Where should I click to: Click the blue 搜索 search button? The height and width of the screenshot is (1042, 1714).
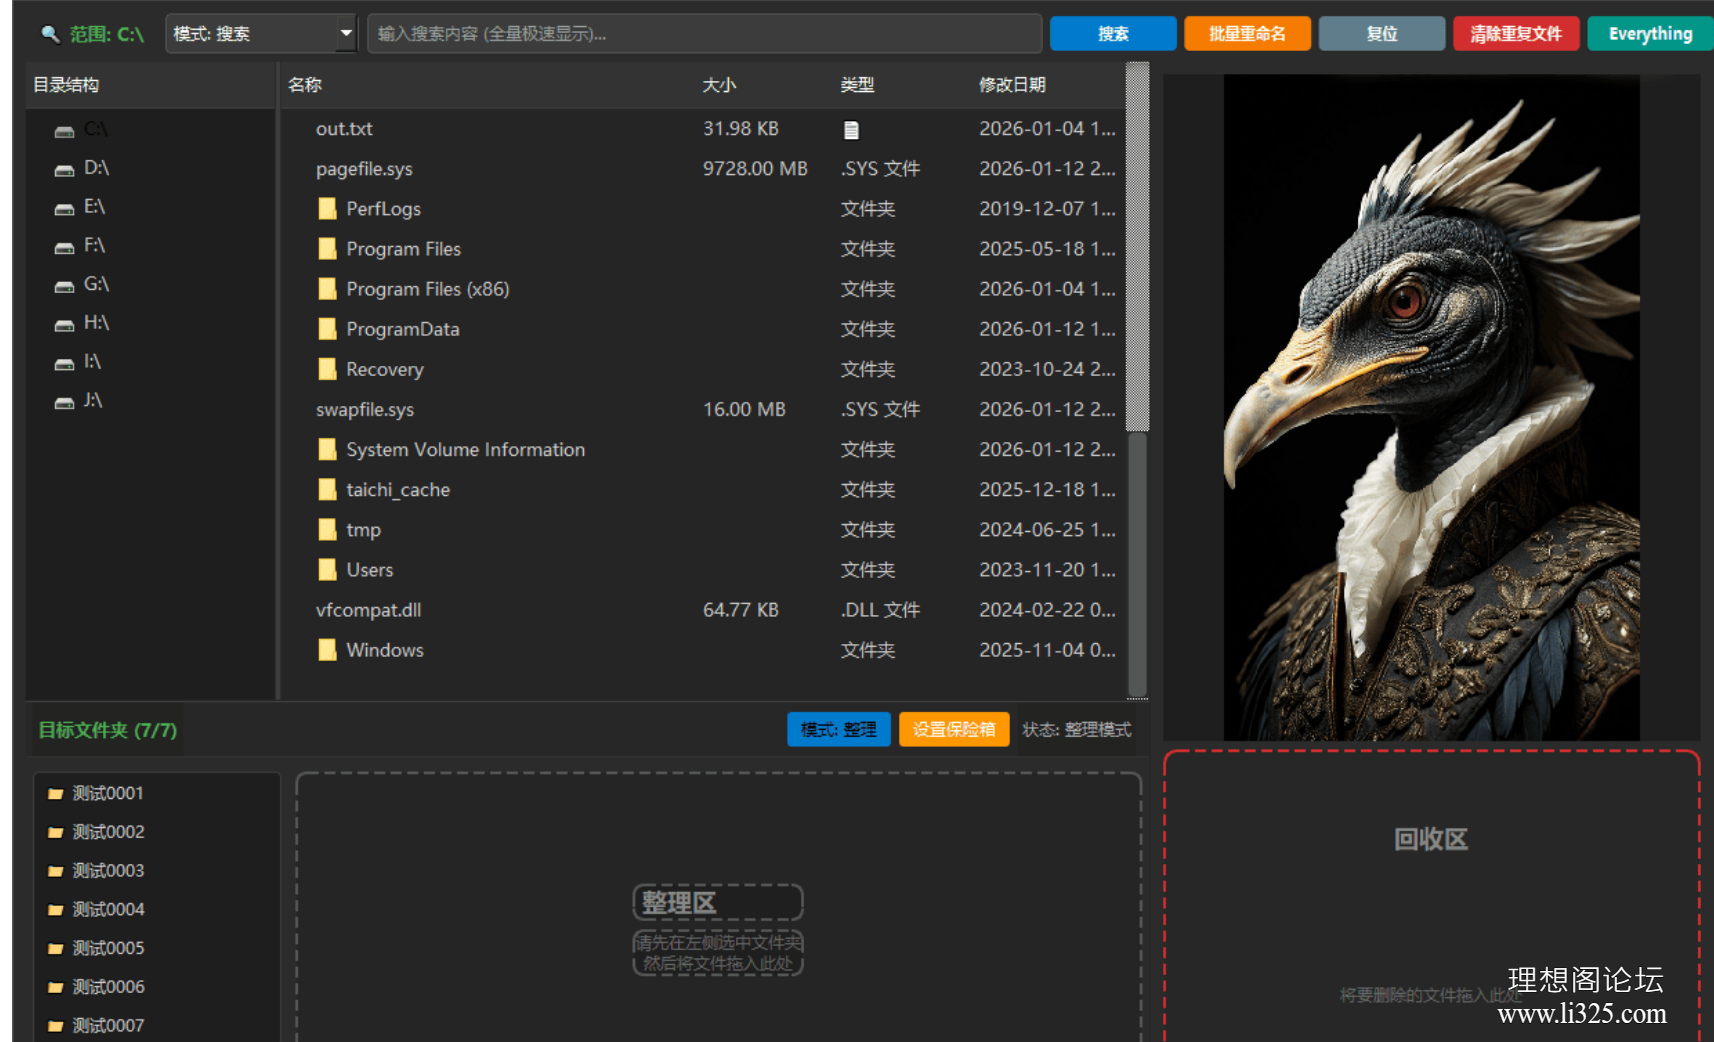click(1112, 32)
